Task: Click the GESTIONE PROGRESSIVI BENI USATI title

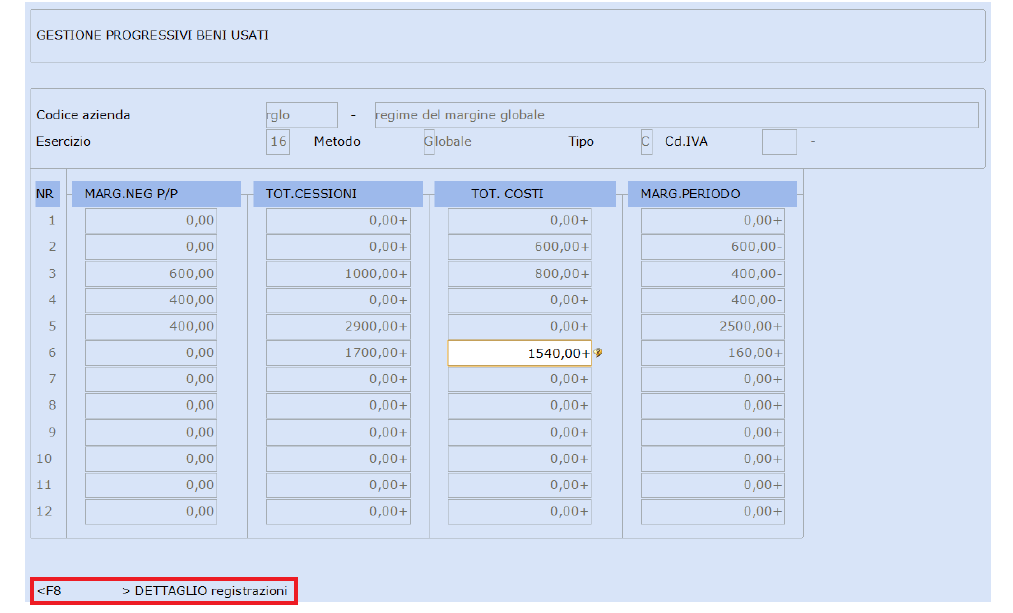Action: [152, 36]
